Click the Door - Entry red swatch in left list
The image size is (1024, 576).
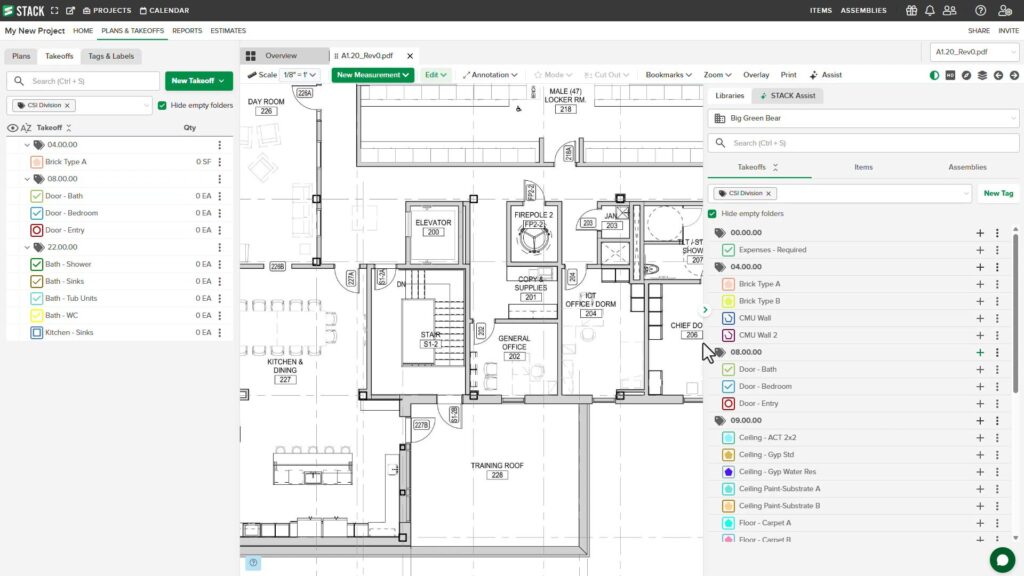(37, 230)
